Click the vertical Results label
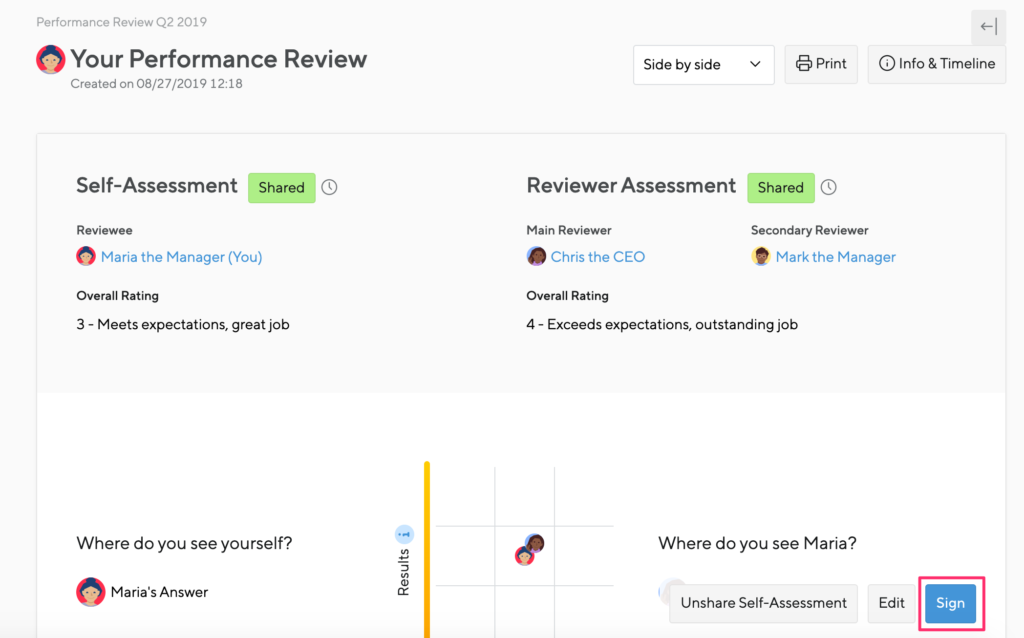The width and height of the screenshot is (1024, 638). 404,573
